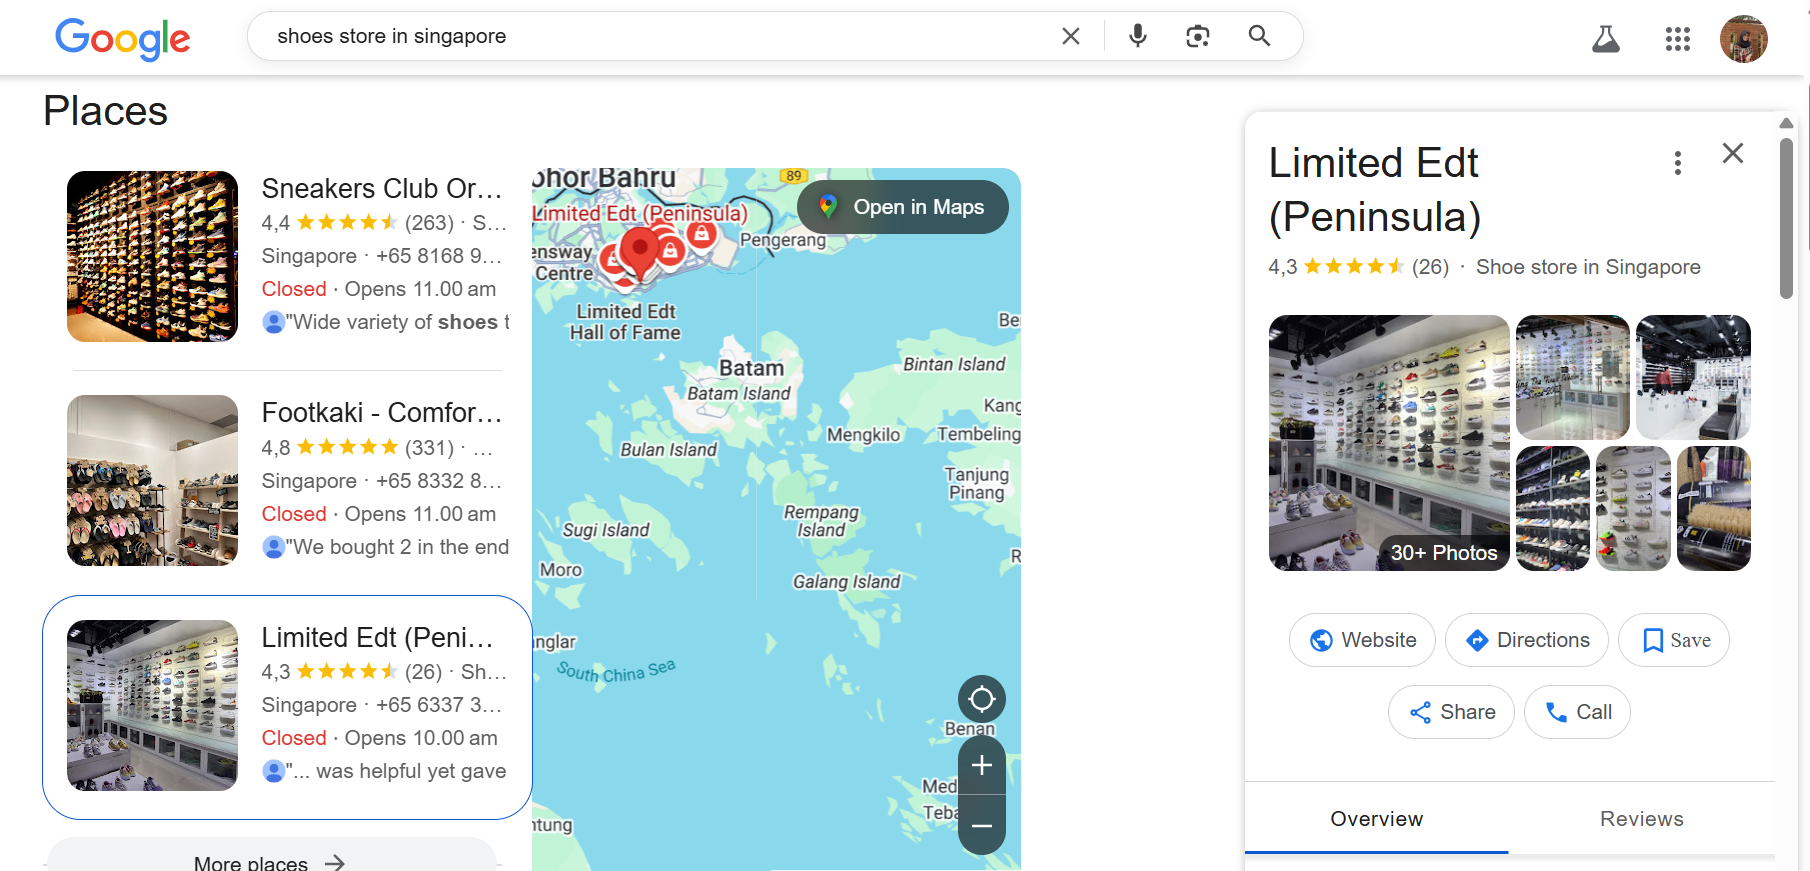Image resolution: width=1810 pixels, height=871 pixels.
Task: Open the Google apps grid
Action: 1677,40
